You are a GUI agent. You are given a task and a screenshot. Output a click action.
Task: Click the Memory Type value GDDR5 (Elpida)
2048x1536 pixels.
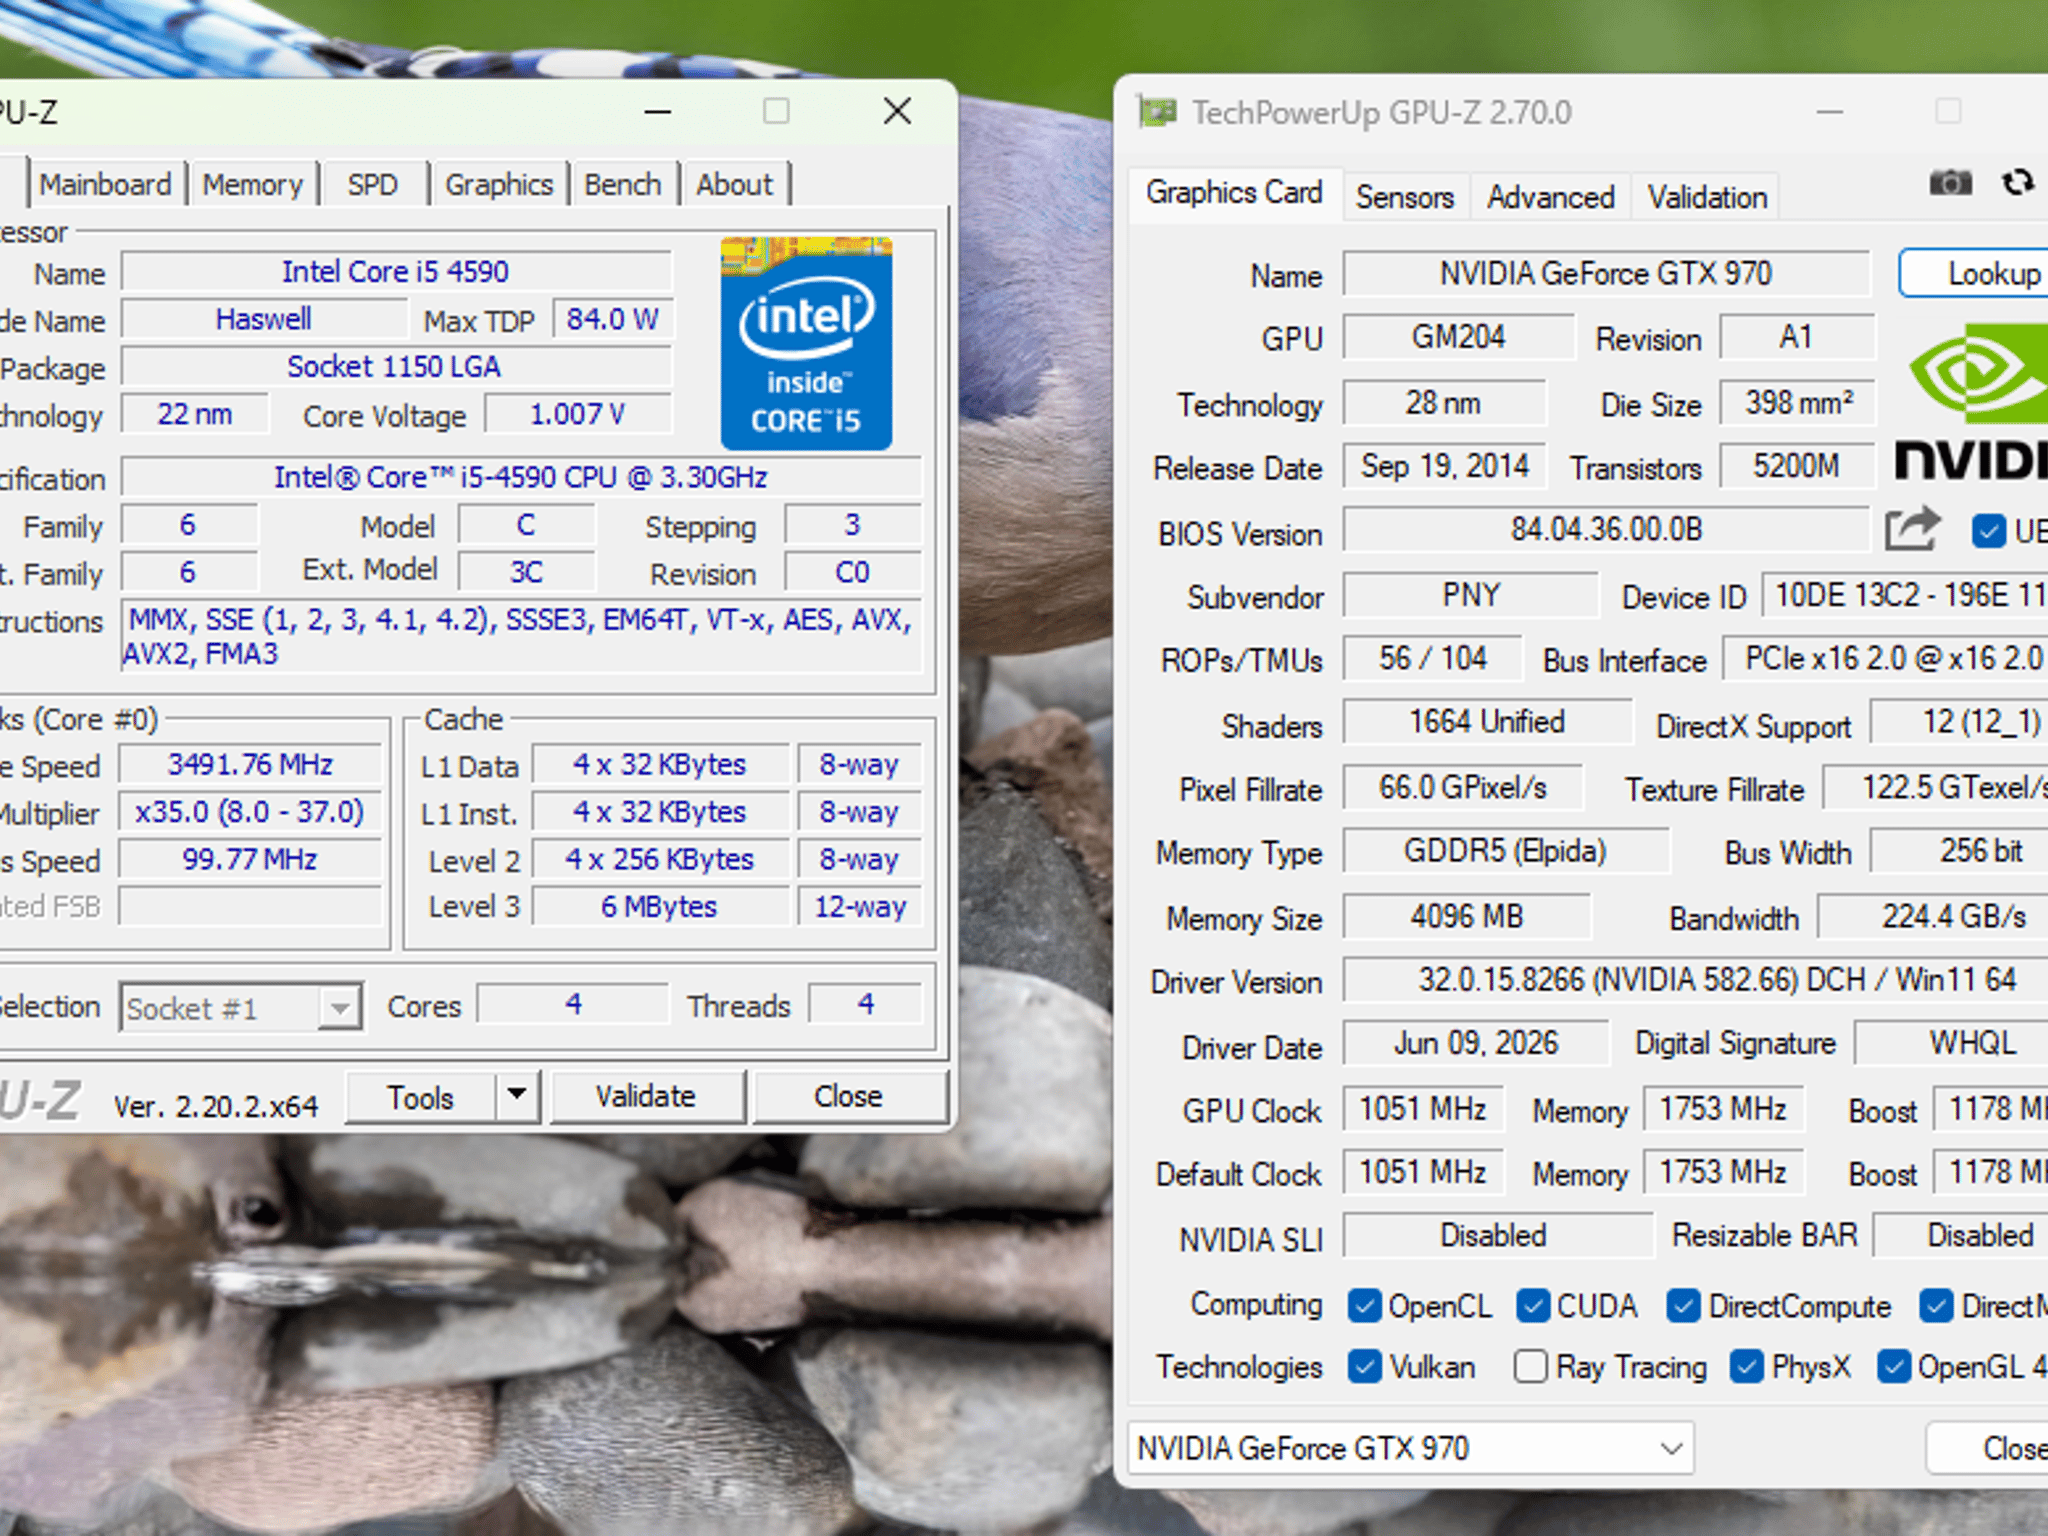(1505, 850)
